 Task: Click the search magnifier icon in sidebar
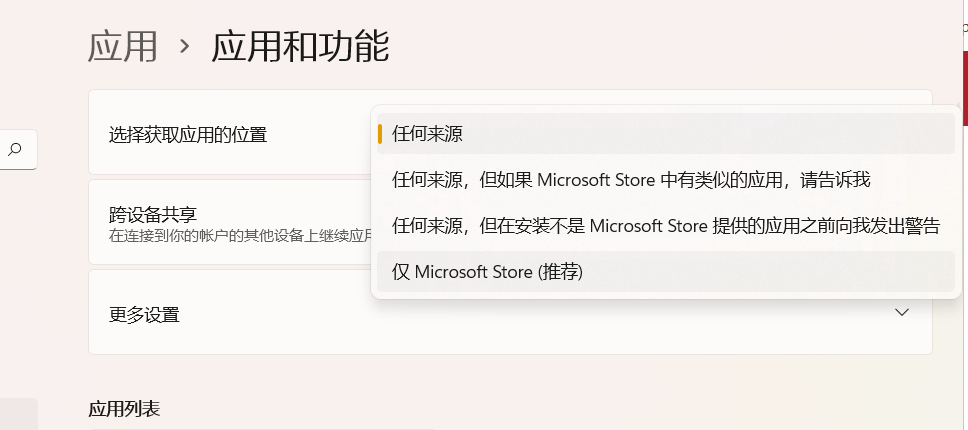pyautogui.click(x=15, y=150)
